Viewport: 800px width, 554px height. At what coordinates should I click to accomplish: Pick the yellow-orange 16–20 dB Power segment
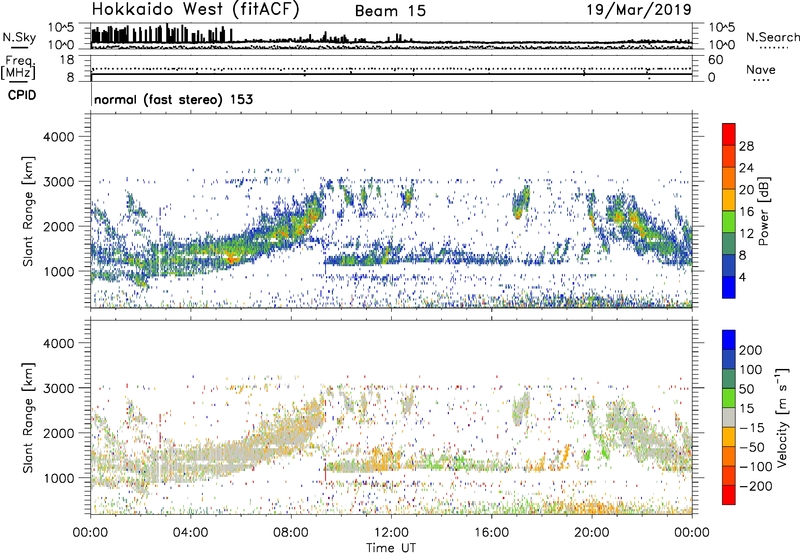729,200
